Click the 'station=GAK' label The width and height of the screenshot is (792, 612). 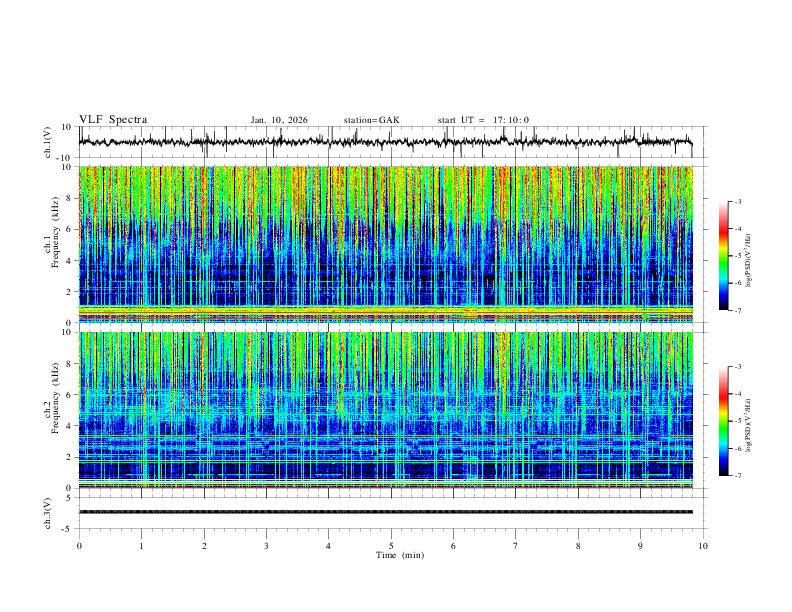click(x=371, y=120)
